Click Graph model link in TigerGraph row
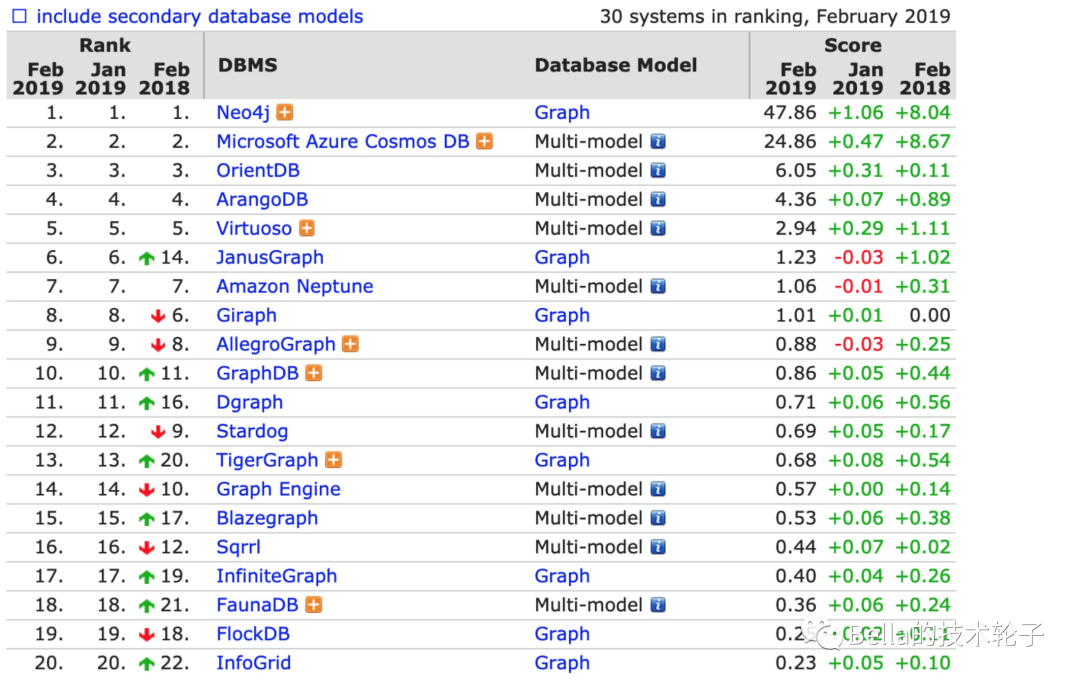The height and width of the screenshot is (682, 1080). (562, 459)
